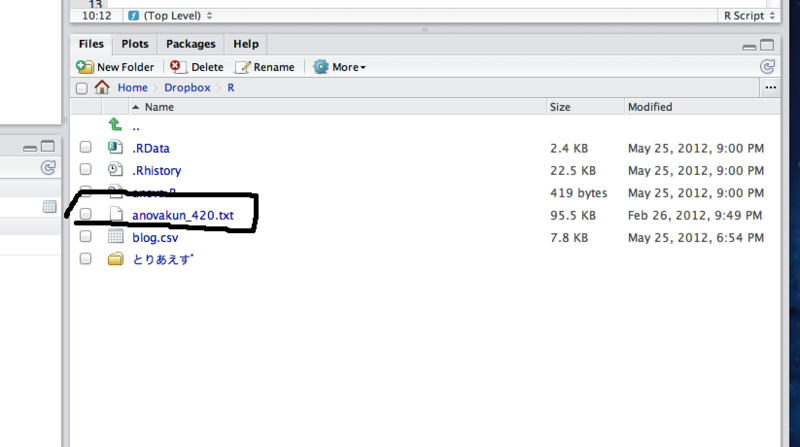
Task: Open the とりあえず folder
Action: [163, 260]
